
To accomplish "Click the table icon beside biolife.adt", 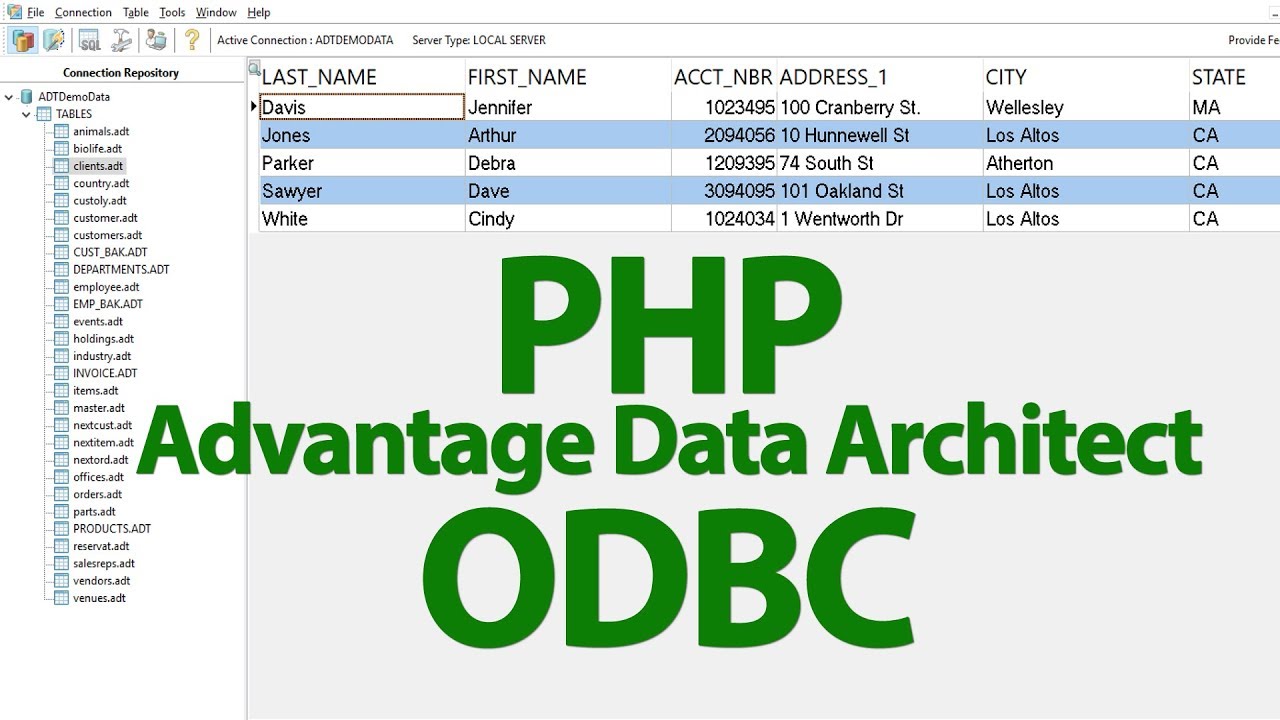I will click(62, 148).
